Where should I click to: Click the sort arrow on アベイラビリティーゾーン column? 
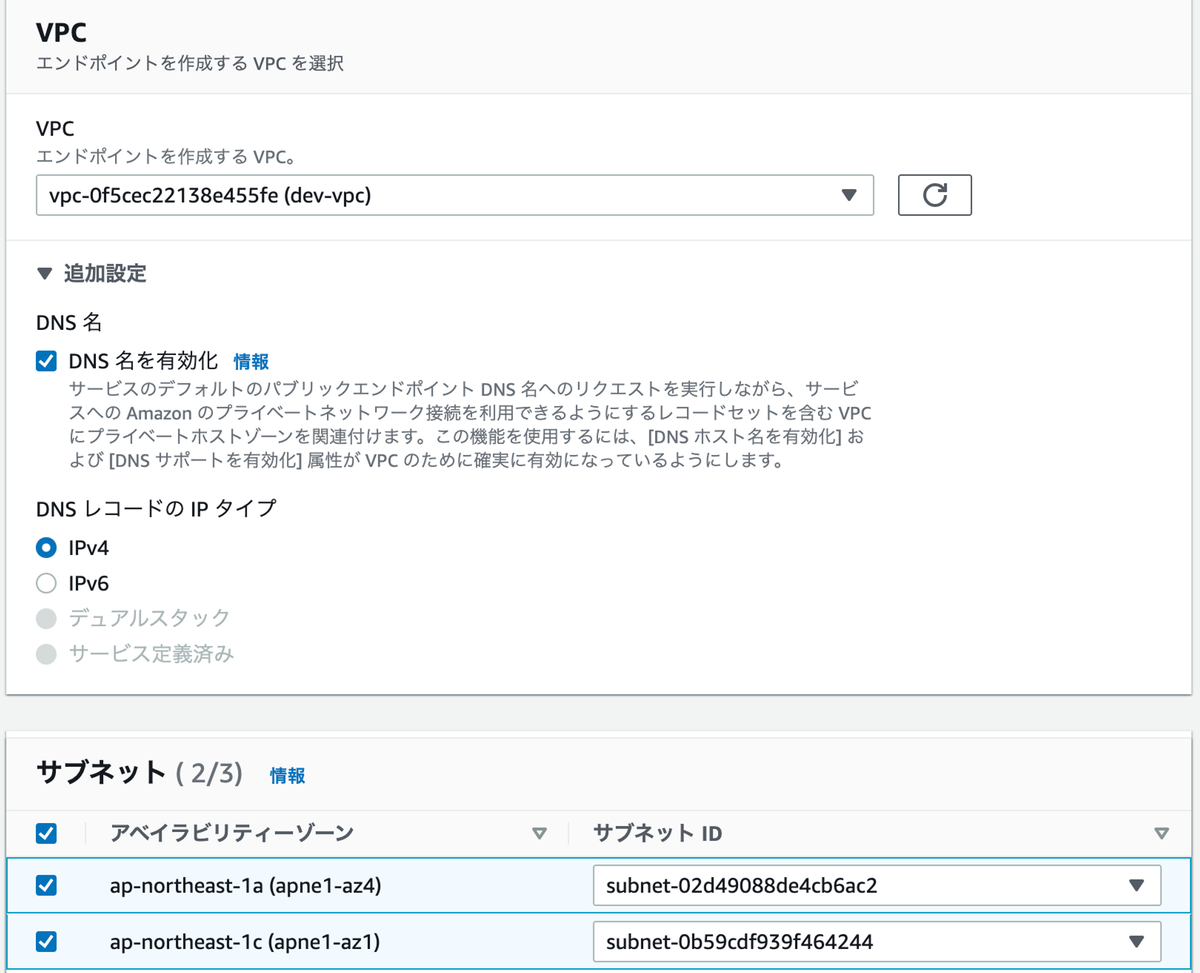click(x=539, y=832)
